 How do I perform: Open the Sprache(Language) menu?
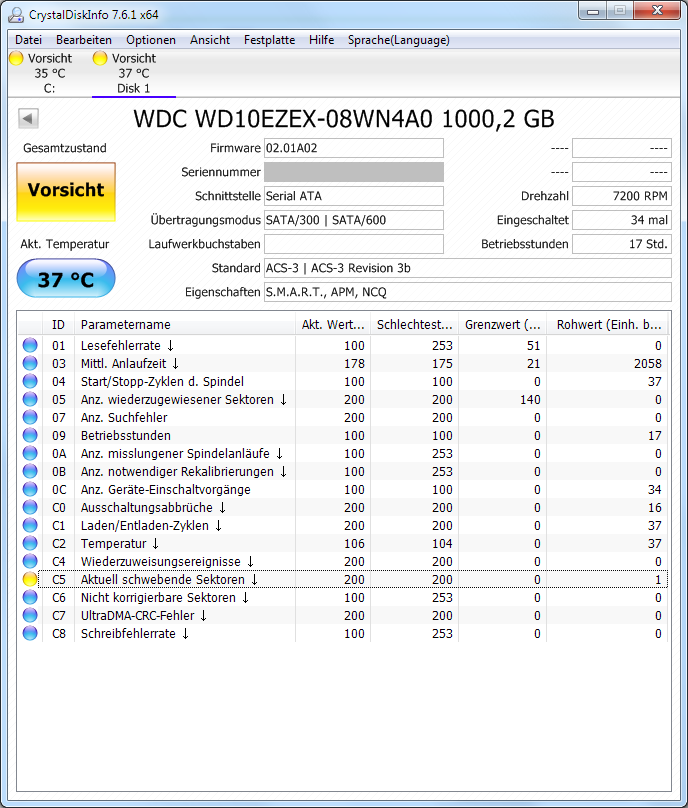coord(398,40)
